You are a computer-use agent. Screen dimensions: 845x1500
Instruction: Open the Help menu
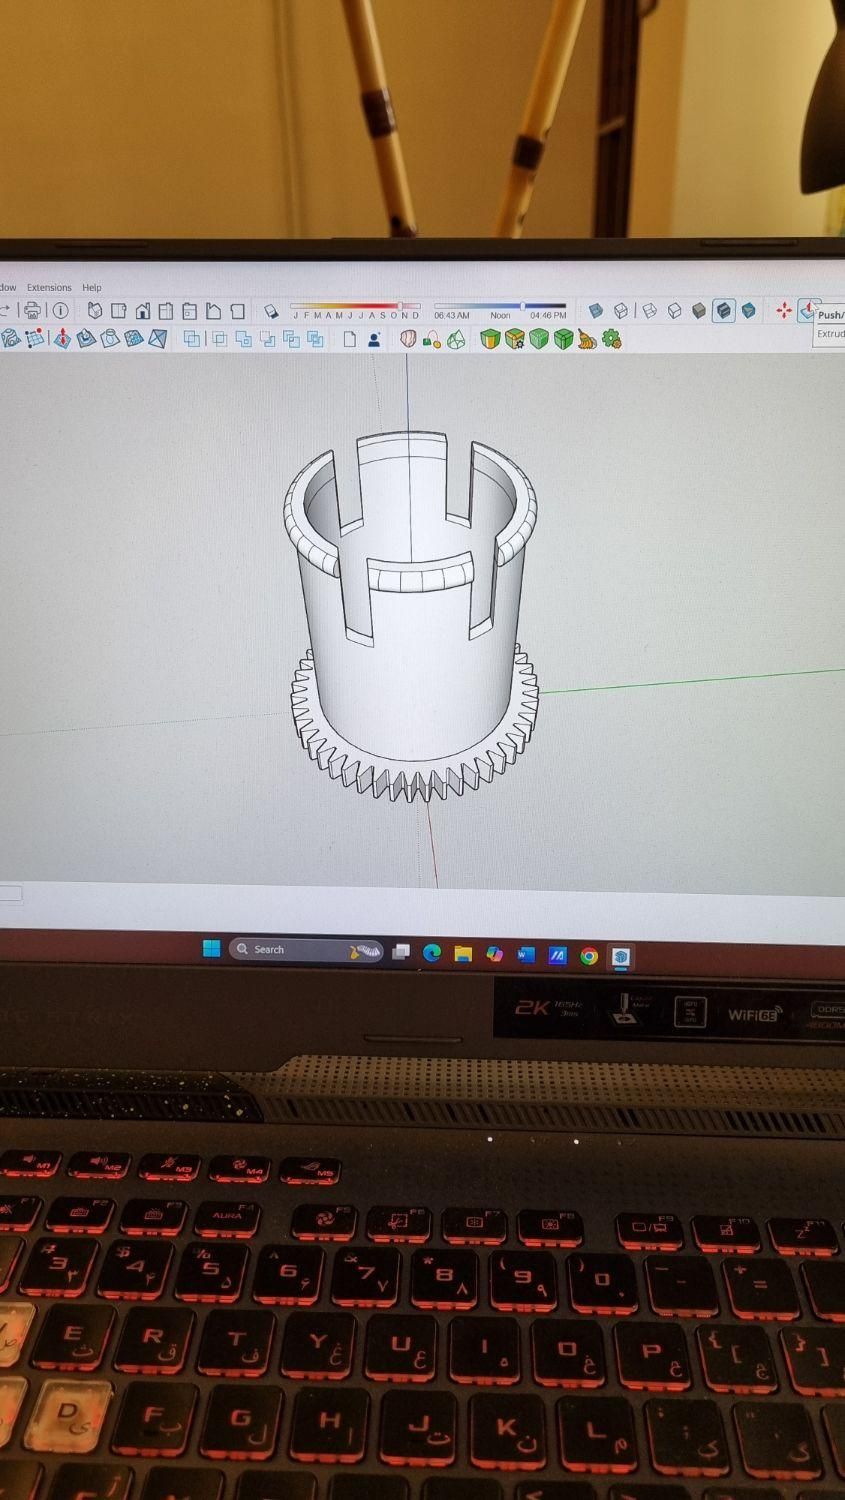[x=92, y=287]
